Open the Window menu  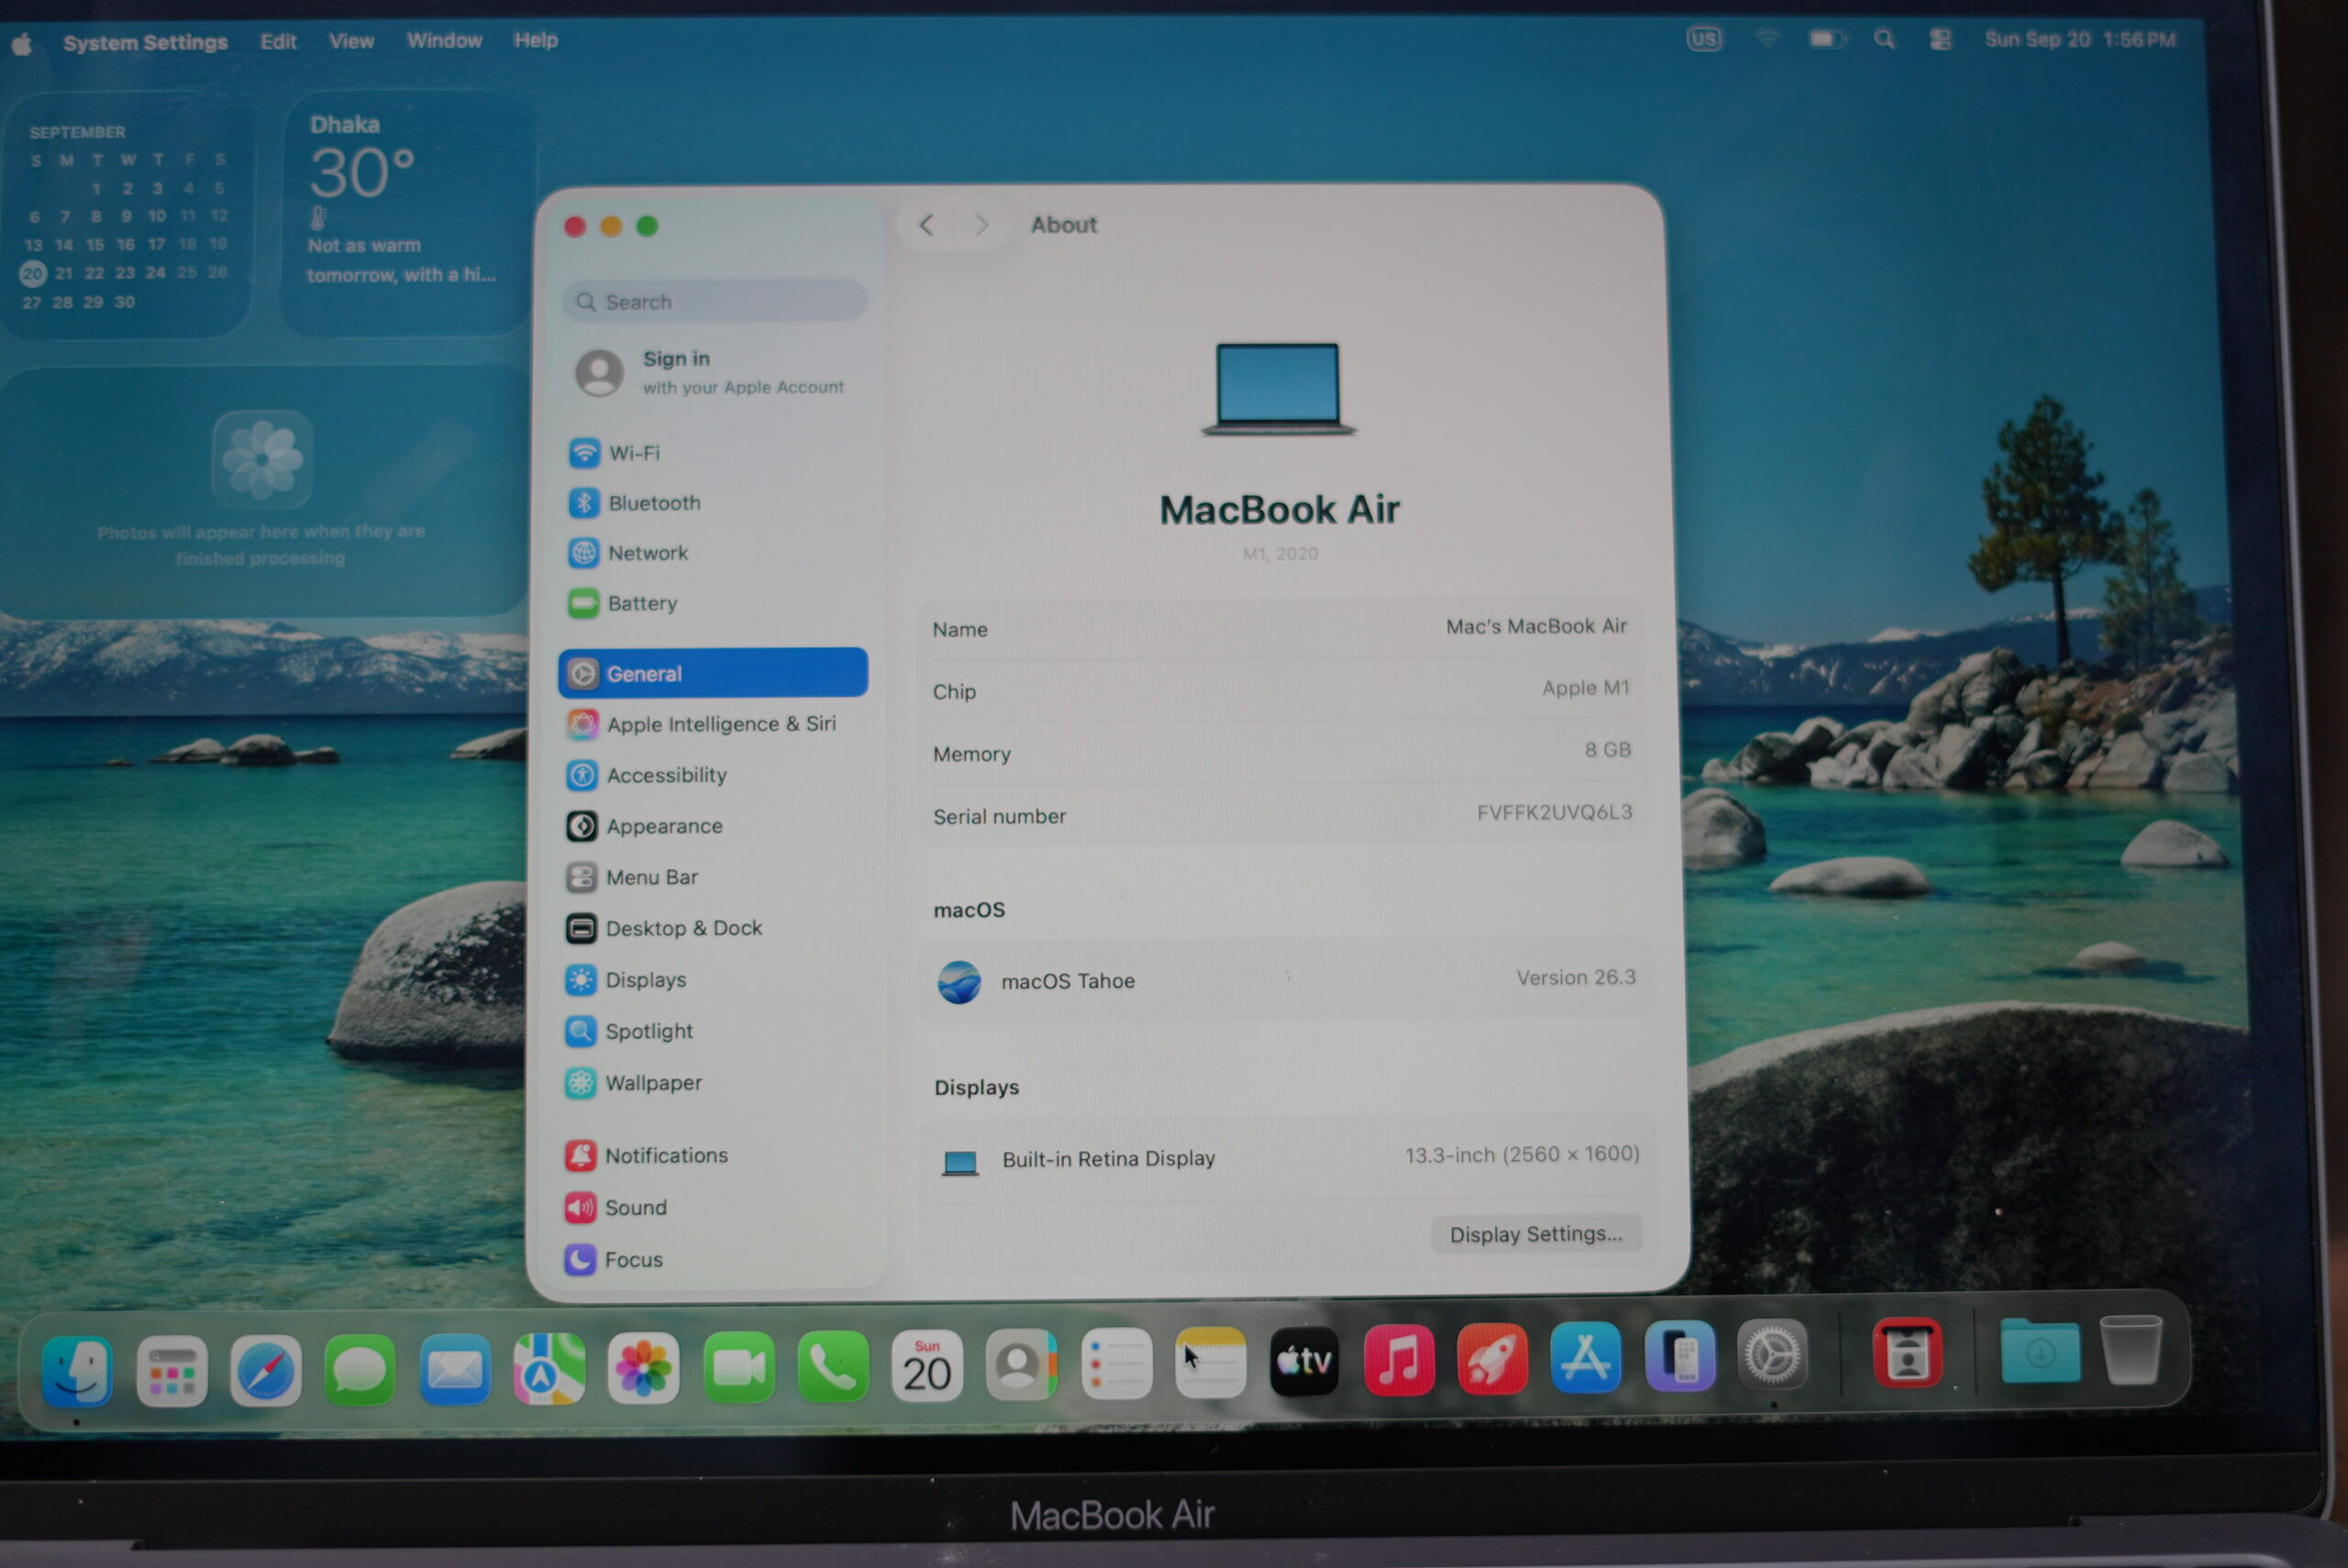point(444,41)
